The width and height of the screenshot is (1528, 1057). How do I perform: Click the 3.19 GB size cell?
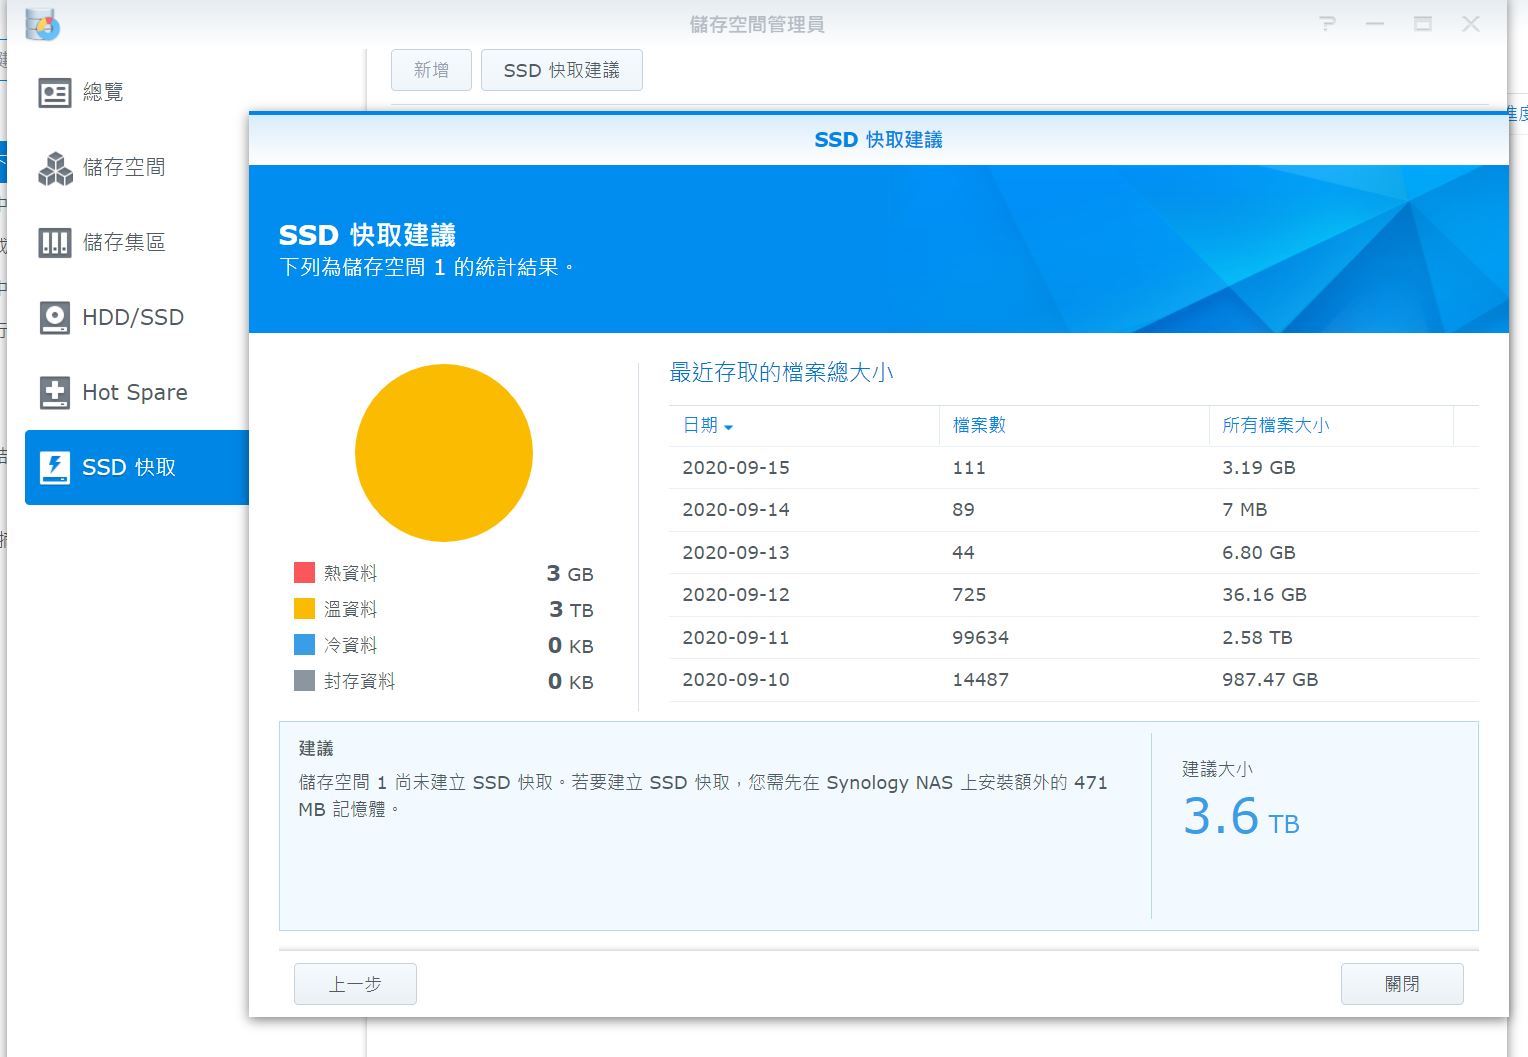[x=1259, y=468]
